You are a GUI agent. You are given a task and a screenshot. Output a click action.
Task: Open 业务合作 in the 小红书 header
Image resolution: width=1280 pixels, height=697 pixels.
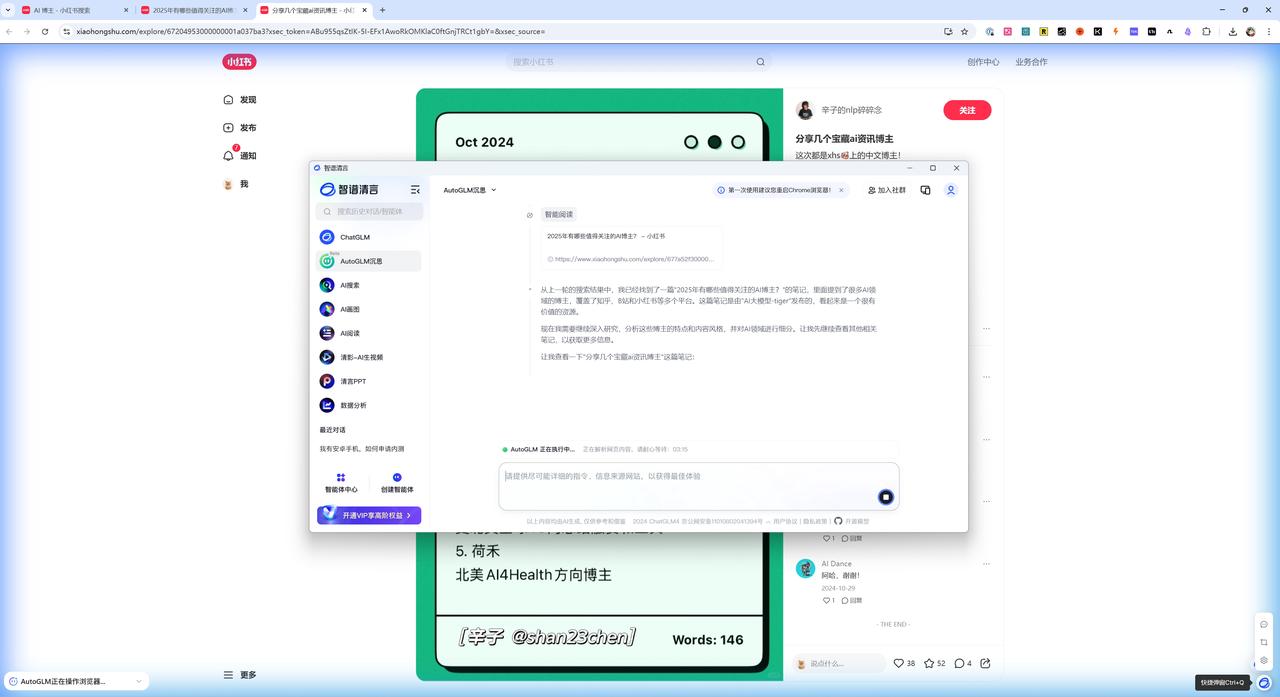click(x=1031, y=62)
